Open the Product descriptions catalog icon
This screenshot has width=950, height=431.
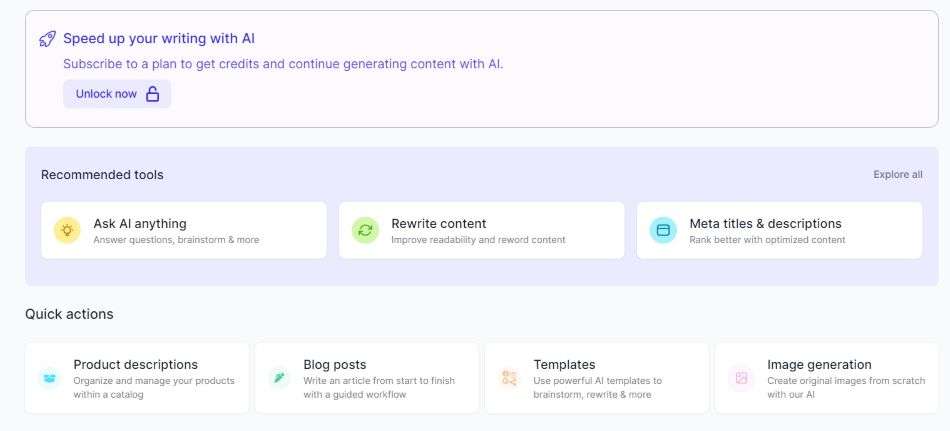(x=49, y=378)
